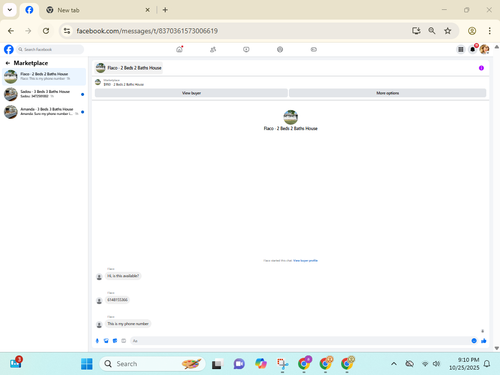
Task: Open the Gaming icon in top navigation
Action: click(x=314, y=49)
